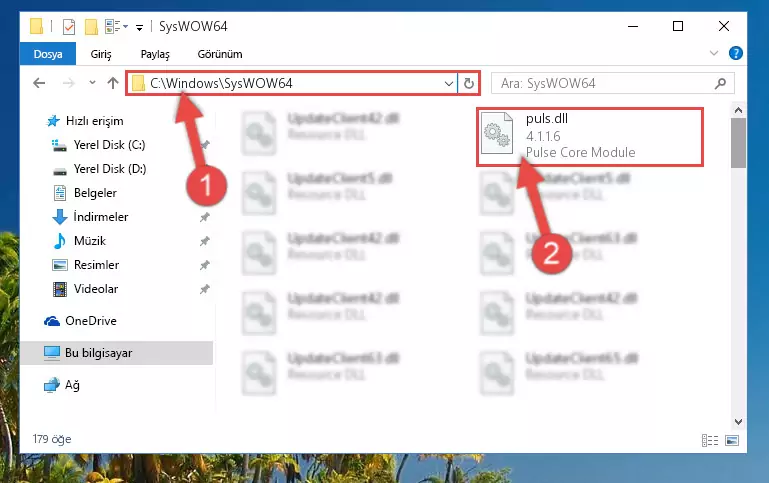Select Ağ network in the navigation pane

coord(72,385)
